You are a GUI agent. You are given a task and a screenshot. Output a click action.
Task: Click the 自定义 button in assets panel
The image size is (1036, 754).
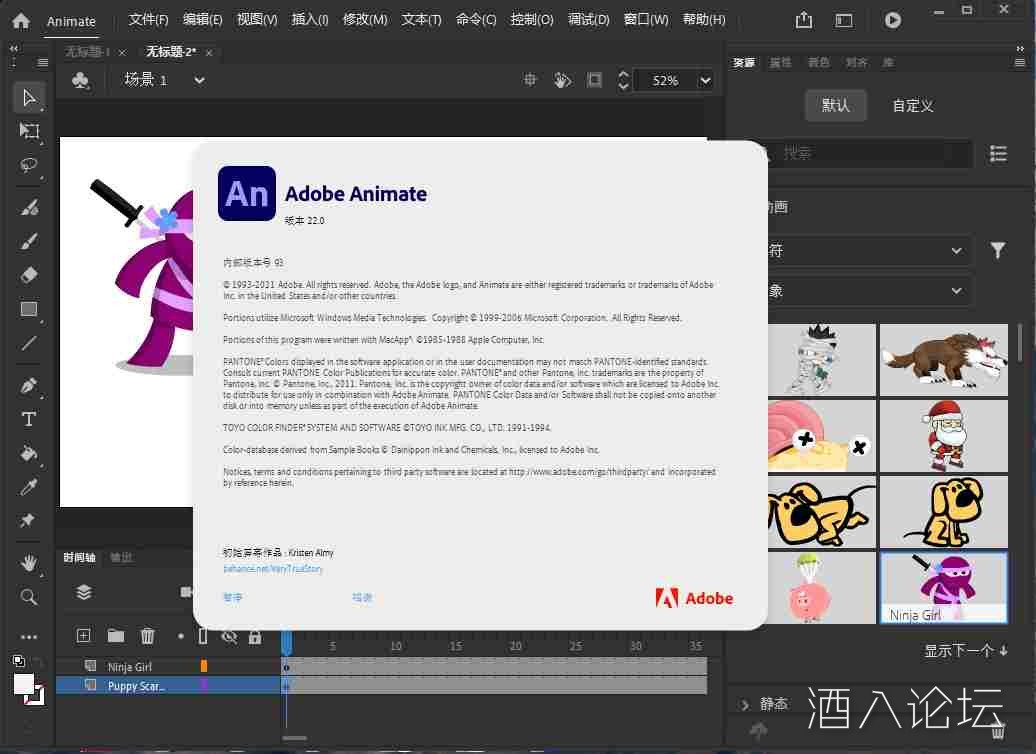pos(912,105)
